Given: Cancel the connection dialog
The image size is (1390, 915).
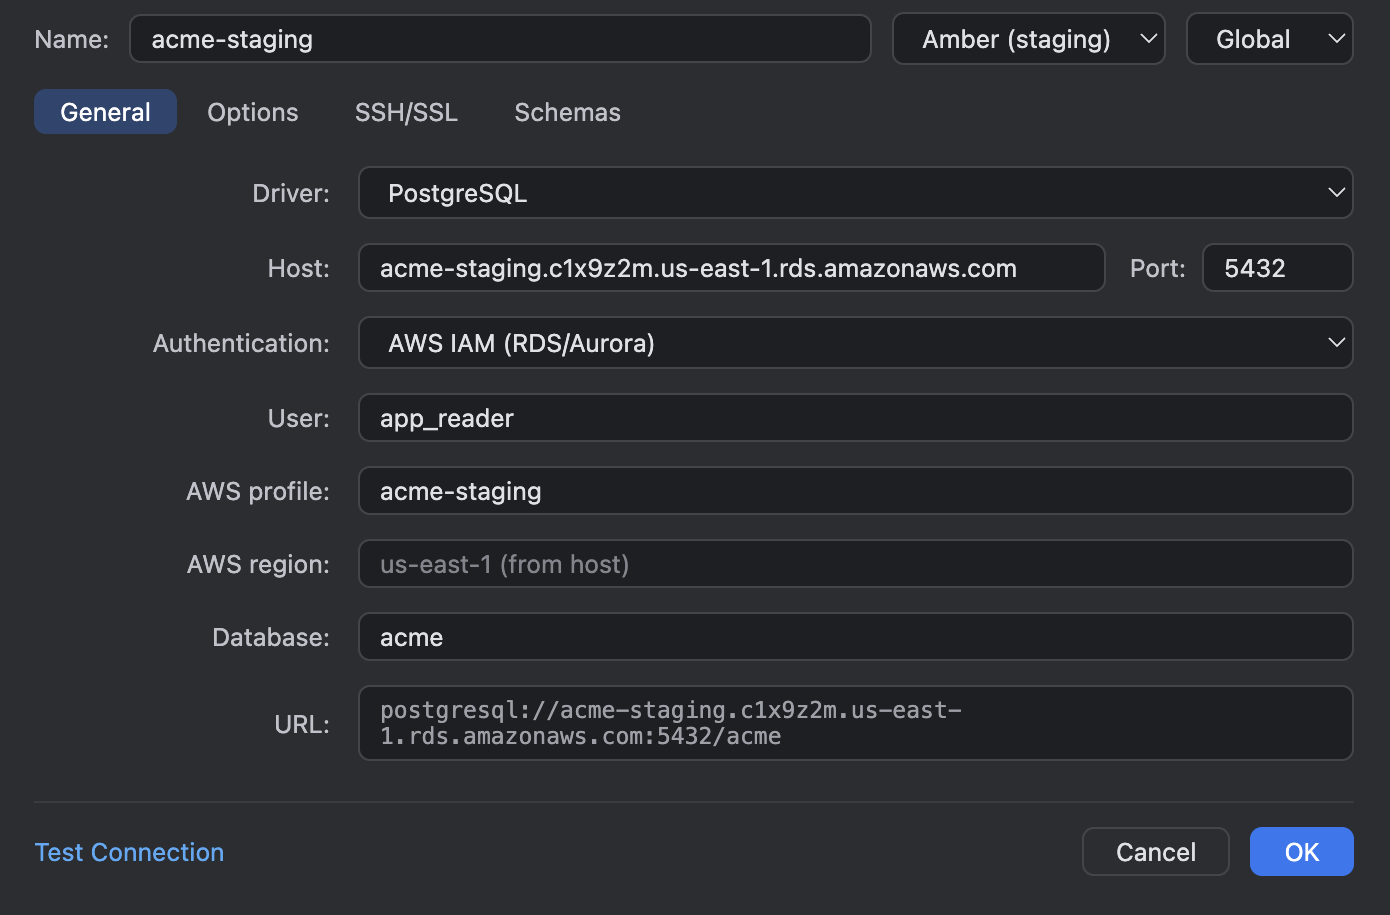Looking at the screenshot, I should point(1155,852).
